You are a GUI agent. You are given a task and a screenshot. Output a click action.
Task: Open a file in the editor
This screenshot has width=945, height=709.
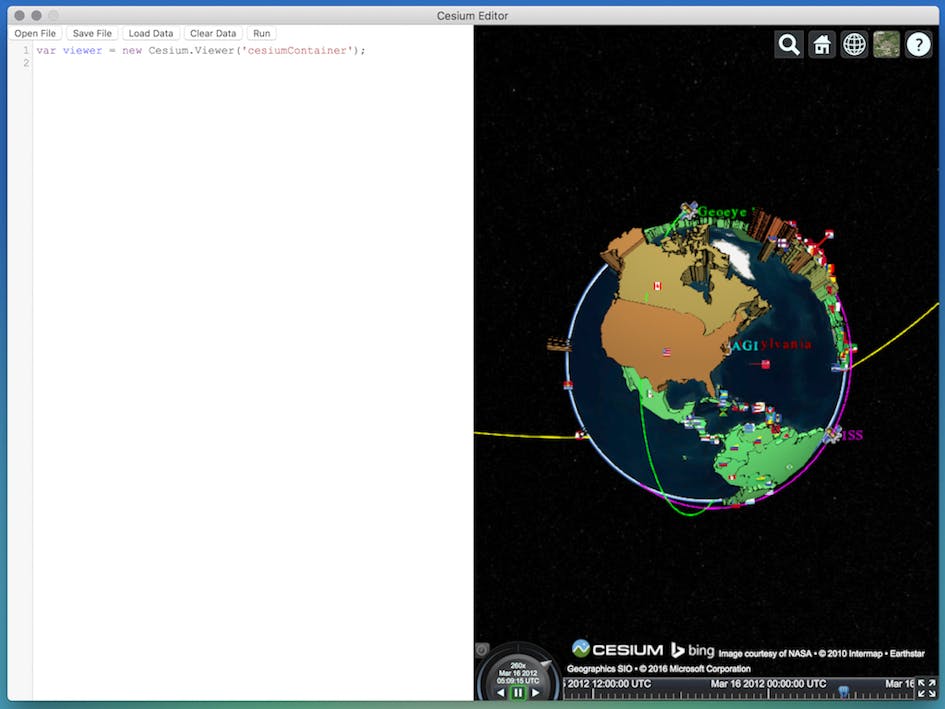(x=34, y=33)
